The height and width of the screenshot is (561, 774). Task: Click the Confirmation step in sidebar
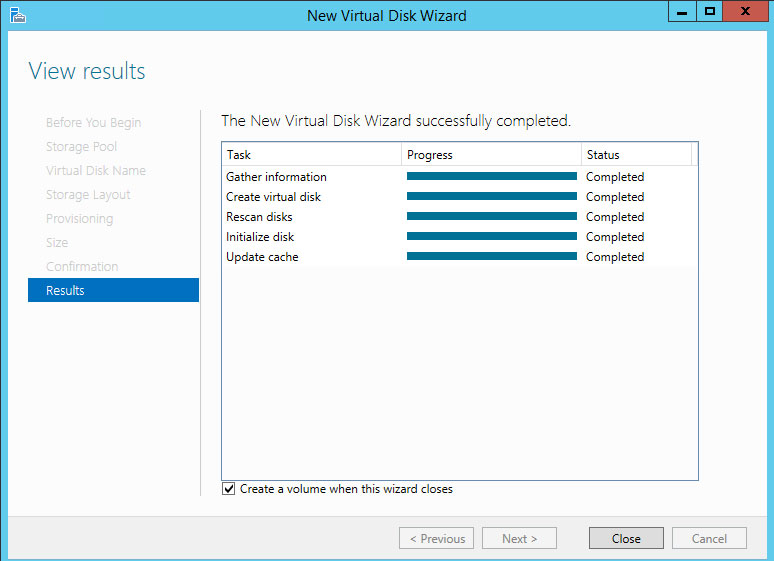point(82,267)
